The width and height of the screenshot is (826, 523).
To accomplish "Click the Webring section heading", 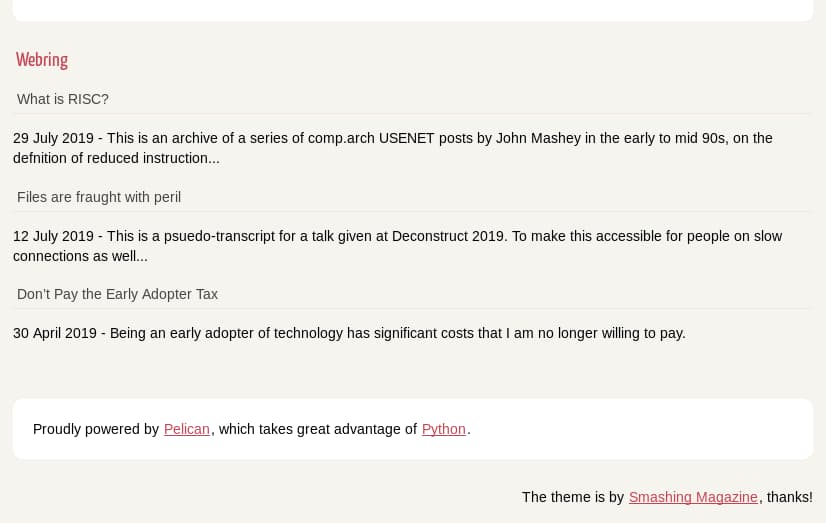I will pyautogui.click(x=42, y=60).
